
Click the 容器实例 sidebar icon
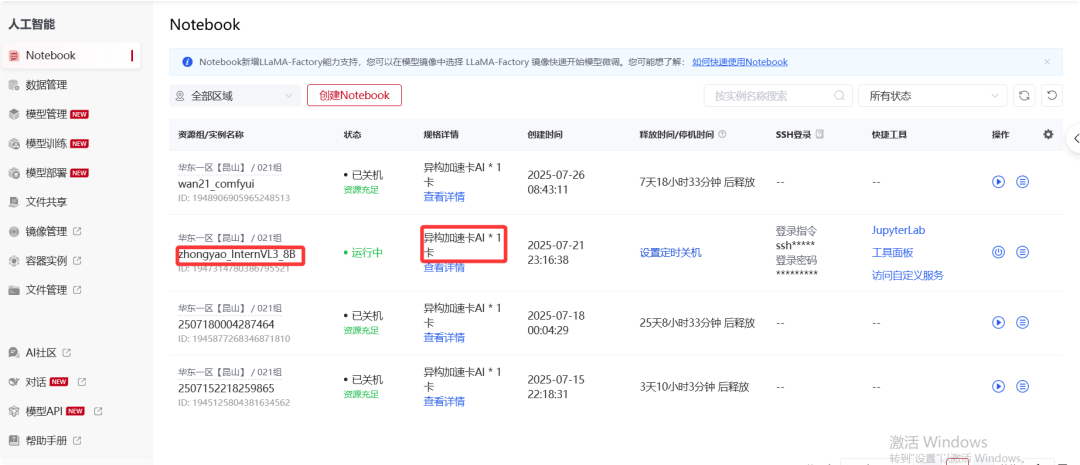(x=14, y=261)
